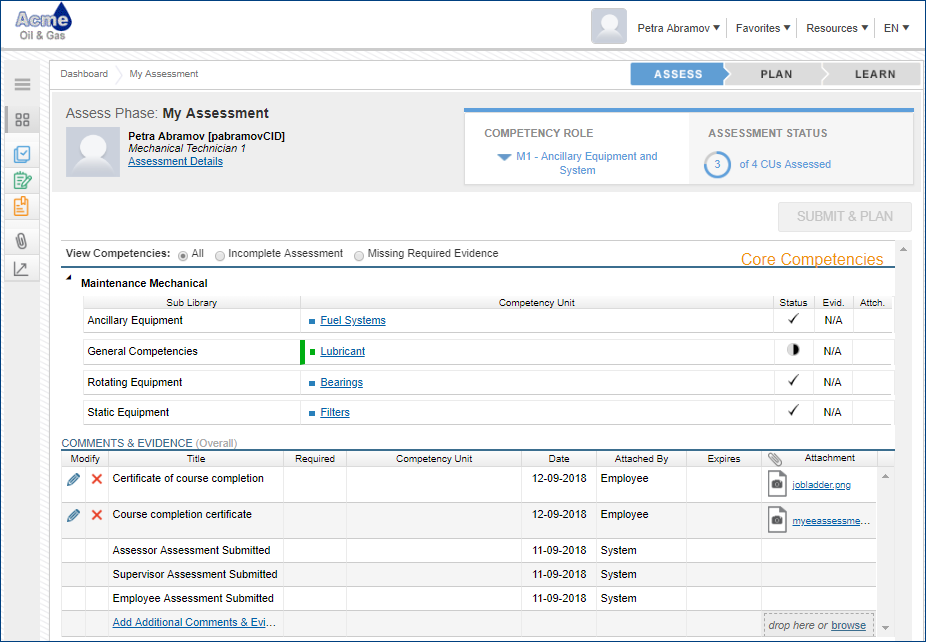The height and width of the screenshot is (642, 926).
Task: Click the Attached By column header
Action: (641, 459)
